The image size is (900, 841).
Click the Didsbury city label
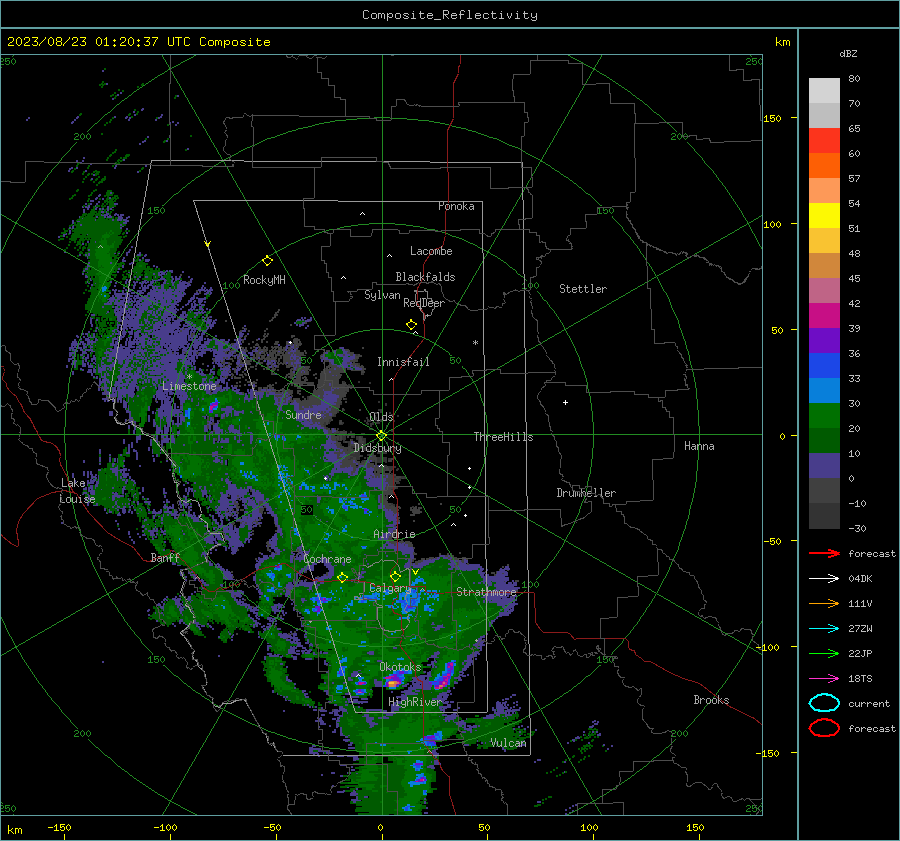pyautogui.click(x=378, y=448)
